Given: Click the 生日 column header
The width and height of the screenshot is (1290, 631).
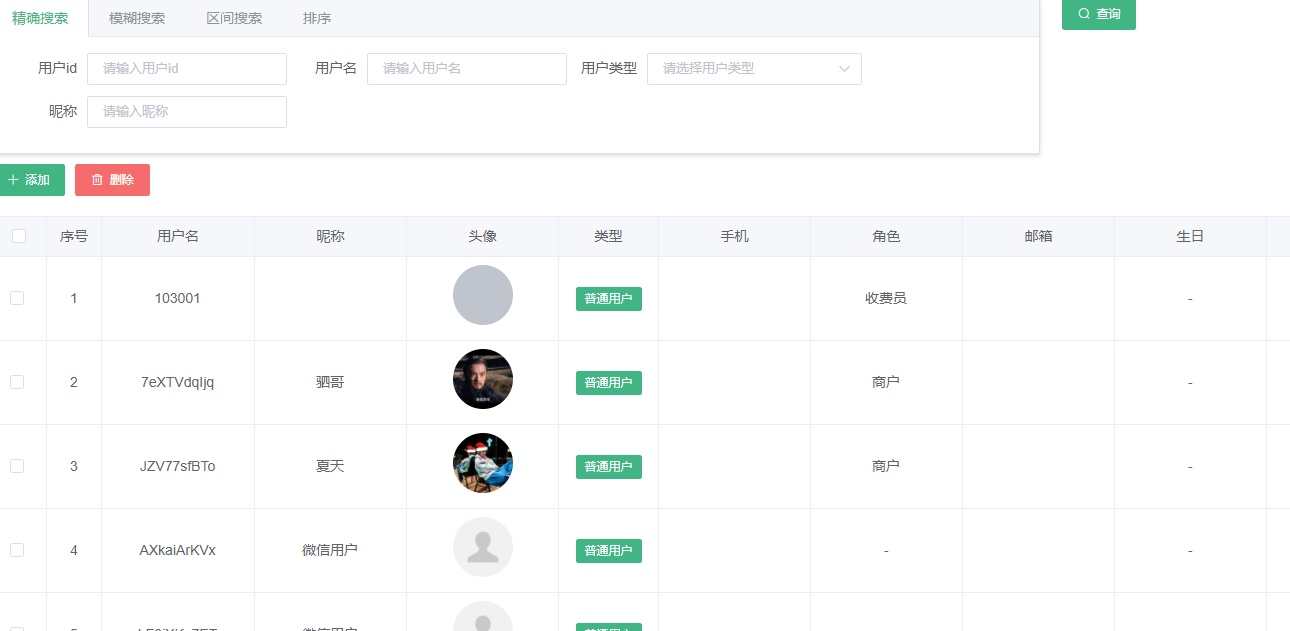Looking at the screenshot, I should [x=1190, y=237].
